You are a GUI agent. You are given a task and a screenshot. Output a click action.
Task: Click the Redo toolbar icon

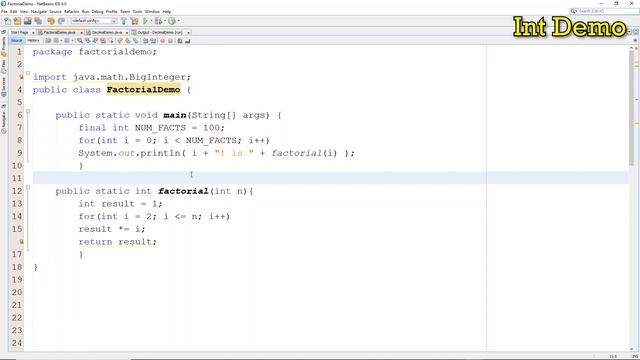(61, 21)
